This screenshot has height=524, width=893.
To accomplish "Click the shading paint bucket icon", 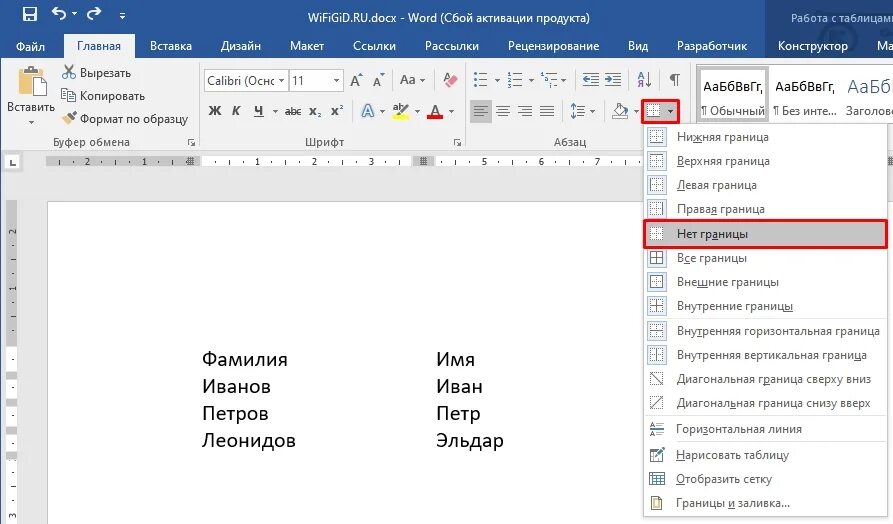I will [x=620, y=111].
